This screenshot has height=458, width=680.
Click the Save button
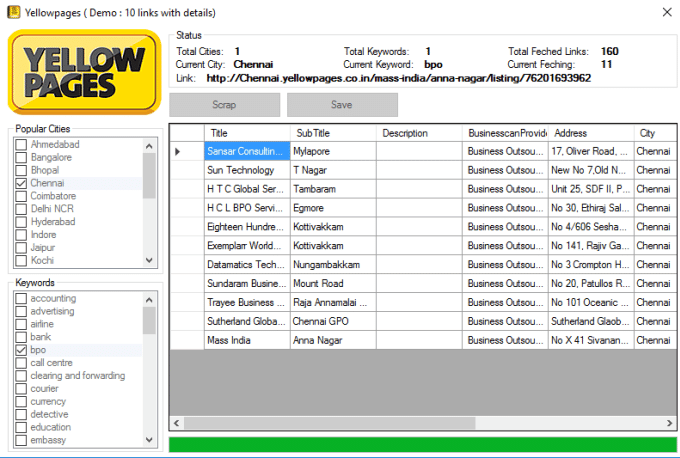click(x=342, y=105)
